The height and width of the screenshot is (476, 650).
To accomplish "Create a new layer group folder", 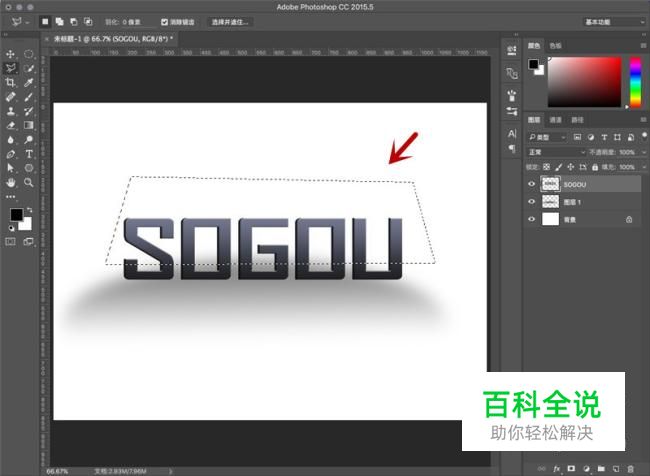I will [x=601, y=469].
